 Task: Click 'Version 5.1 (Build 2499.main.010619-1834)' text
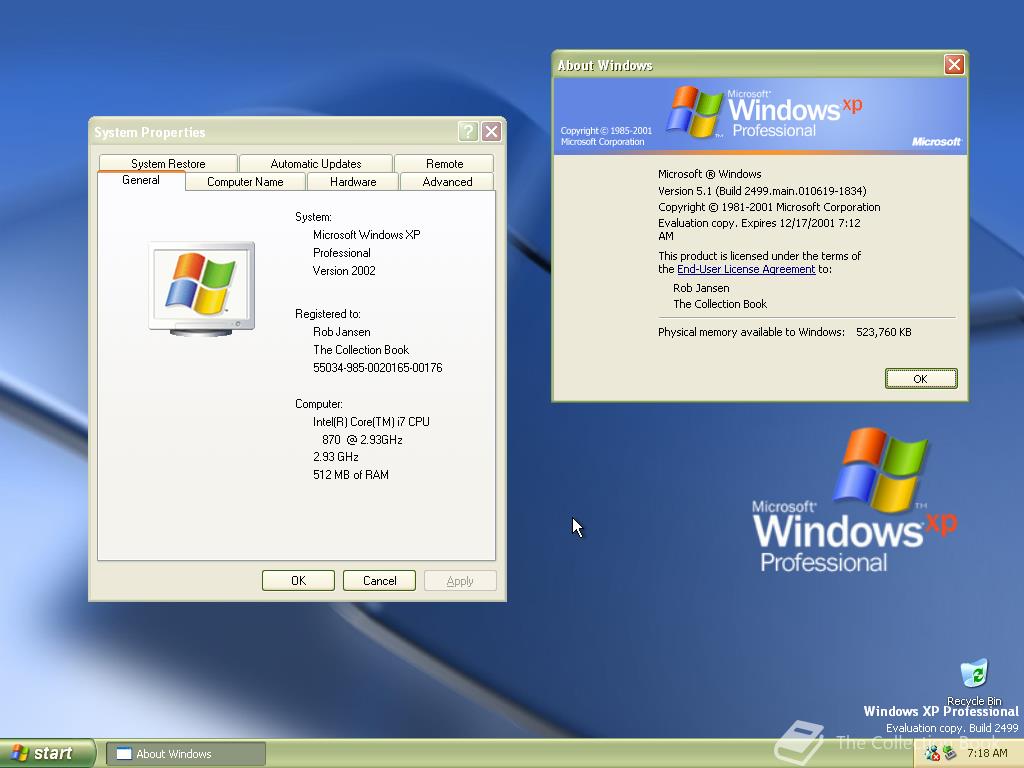(762, 191)
